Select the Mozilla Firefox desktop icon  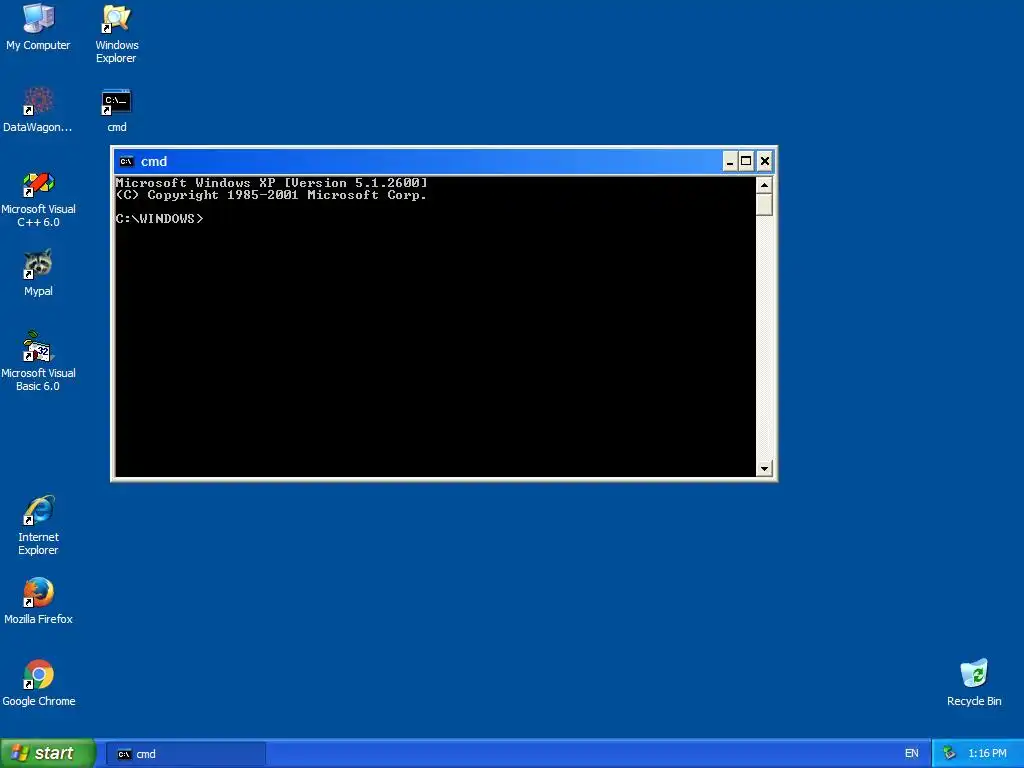[x=39, y=601]
